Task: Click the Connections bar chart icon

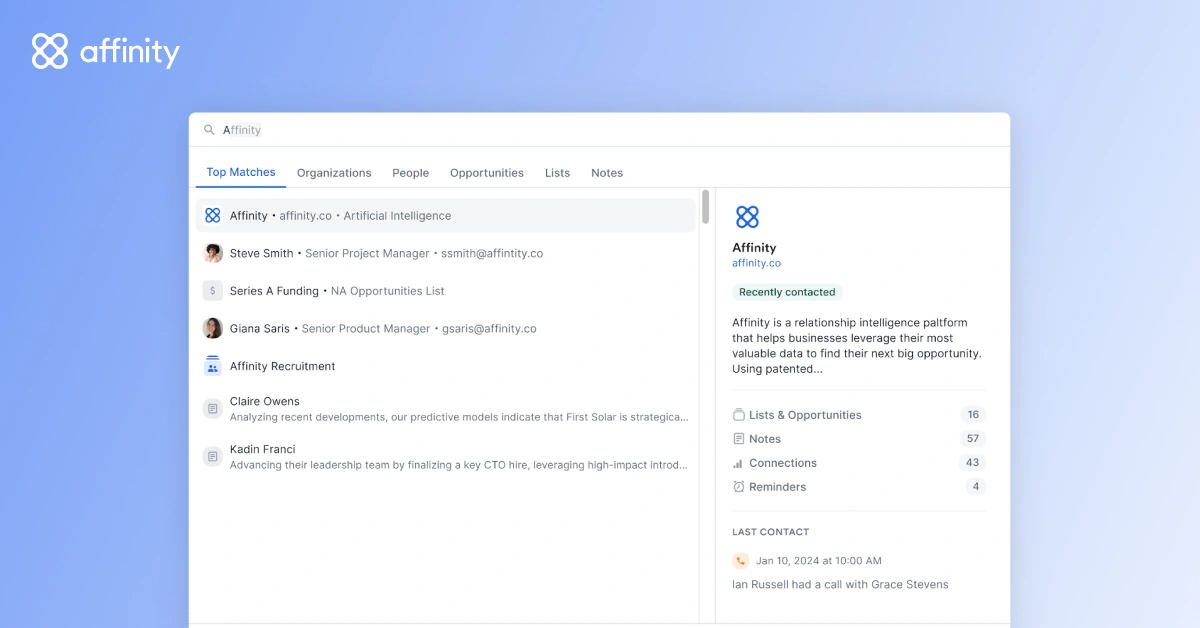Action: coord(739,463)
